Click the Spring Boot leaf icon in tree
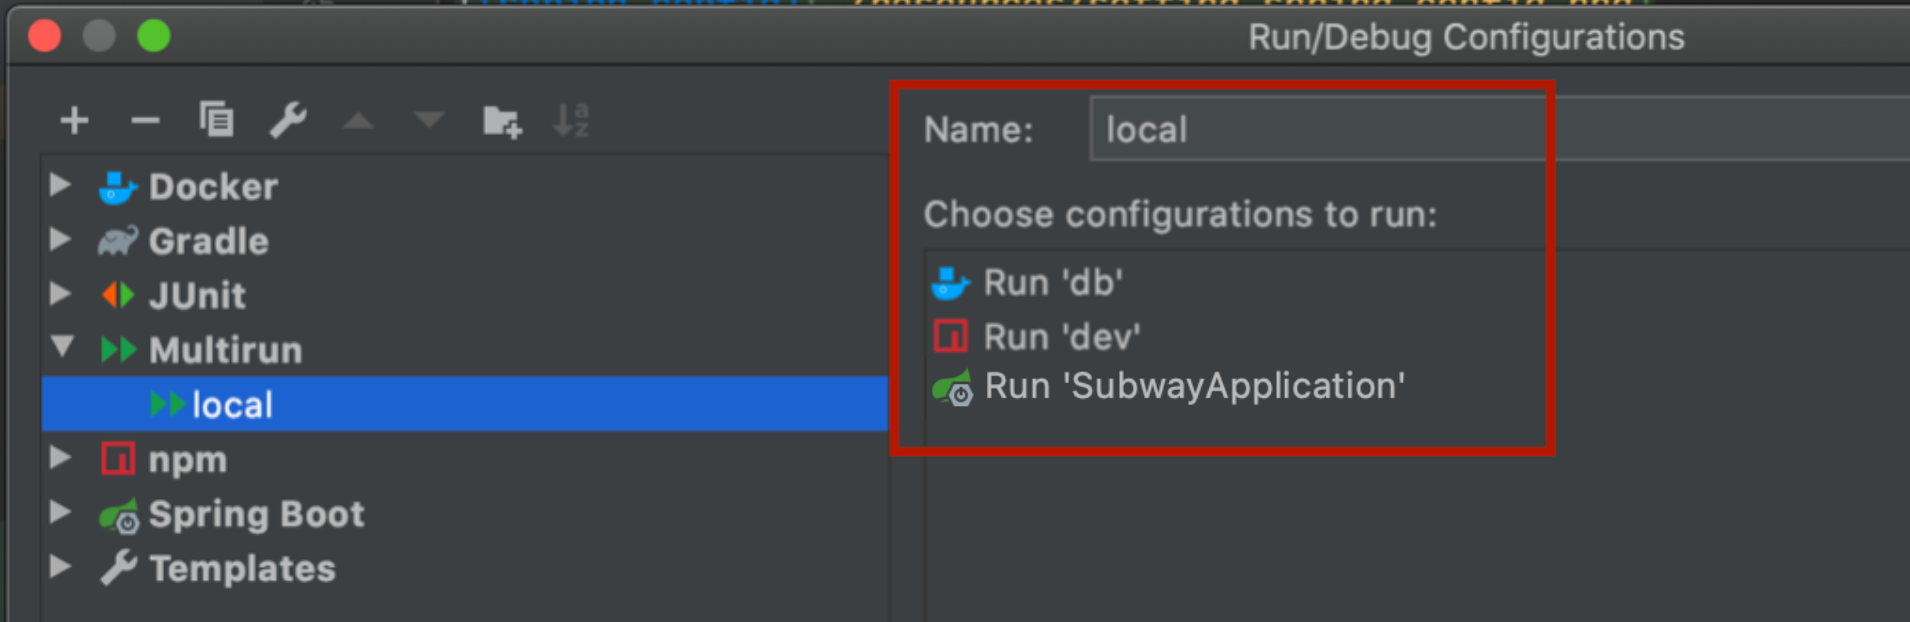1910x622 pixels. pyautogui.click(x=119, y=515)
